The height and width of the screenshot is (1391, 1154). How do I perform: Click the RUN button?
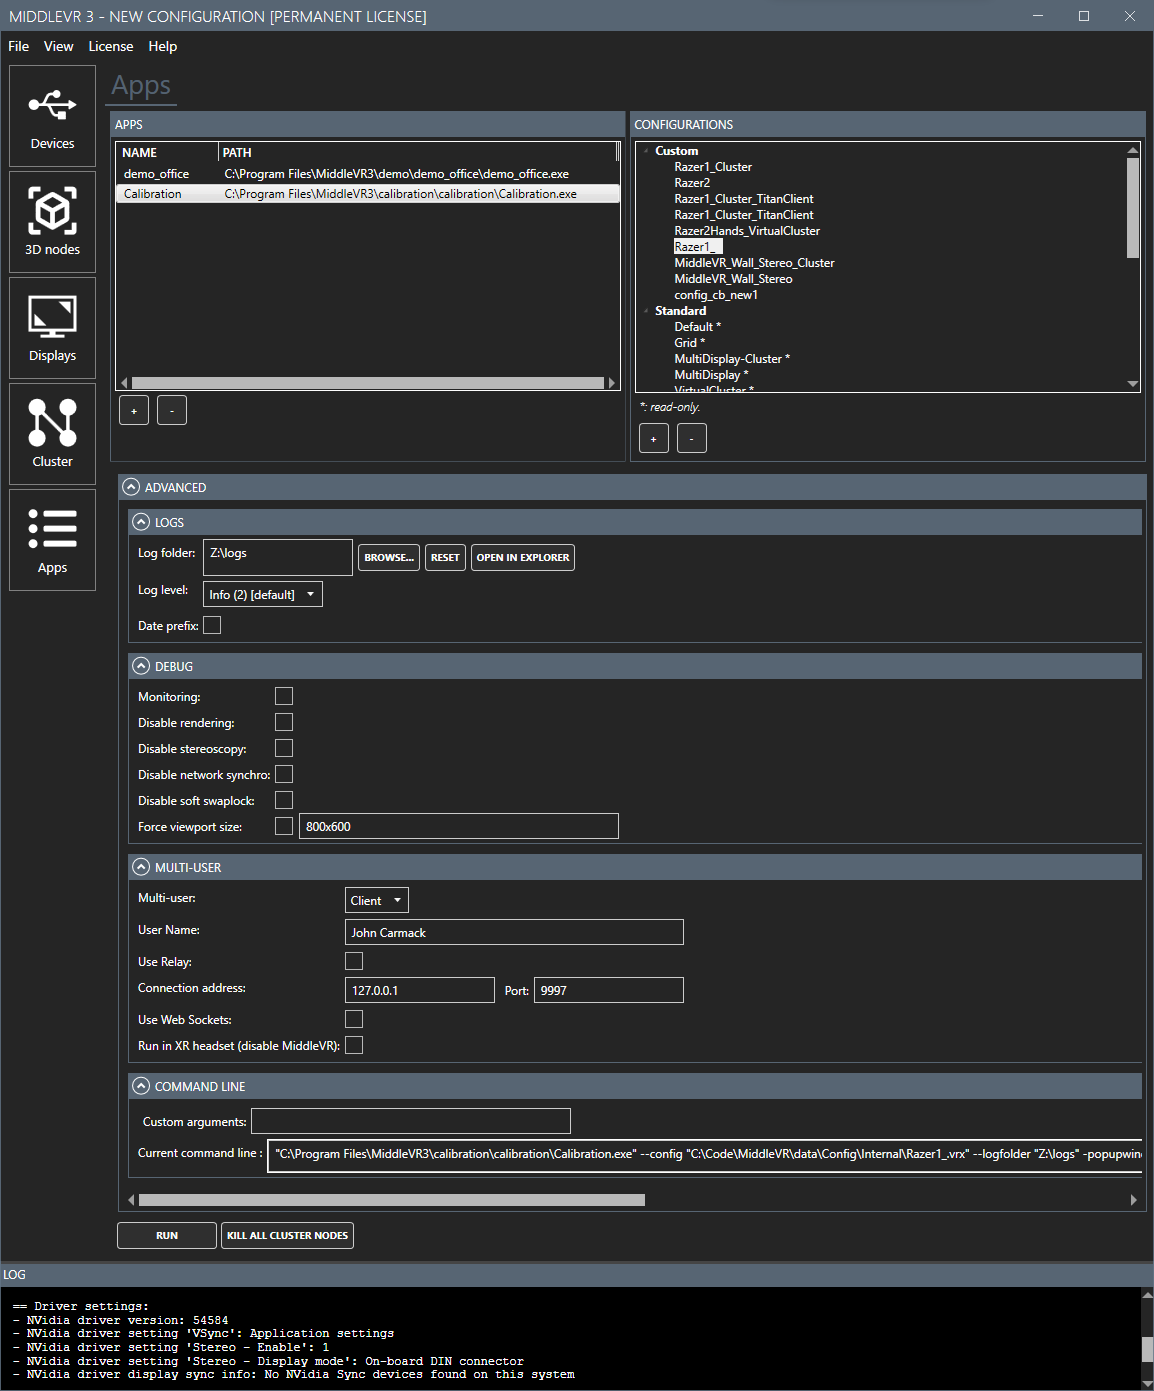167,1235
